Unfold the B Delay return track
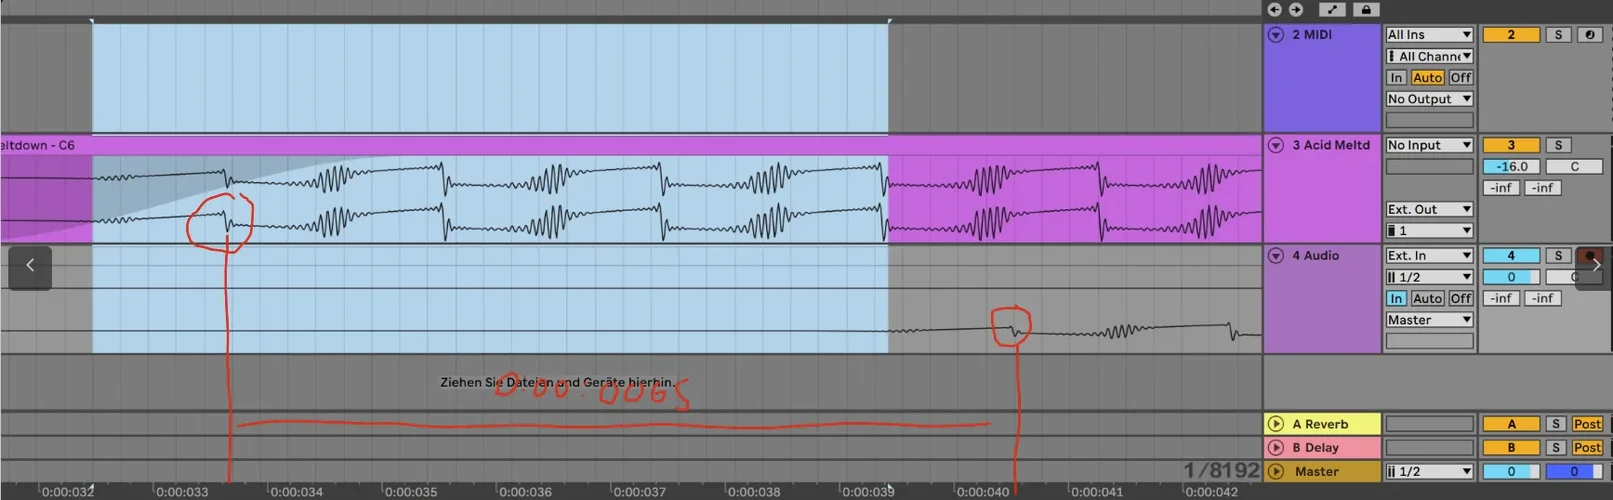Viewport: 1613px width, 500px height. point(1276,447)
